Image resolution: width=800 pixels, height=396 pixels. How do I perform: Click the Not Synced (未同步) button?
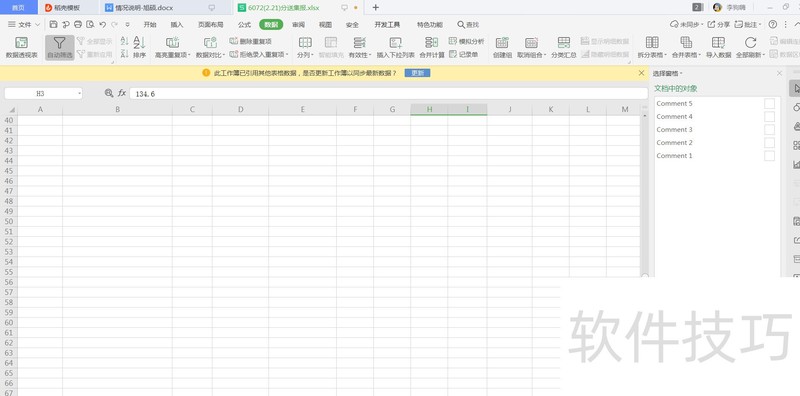[x=686, y=24]
